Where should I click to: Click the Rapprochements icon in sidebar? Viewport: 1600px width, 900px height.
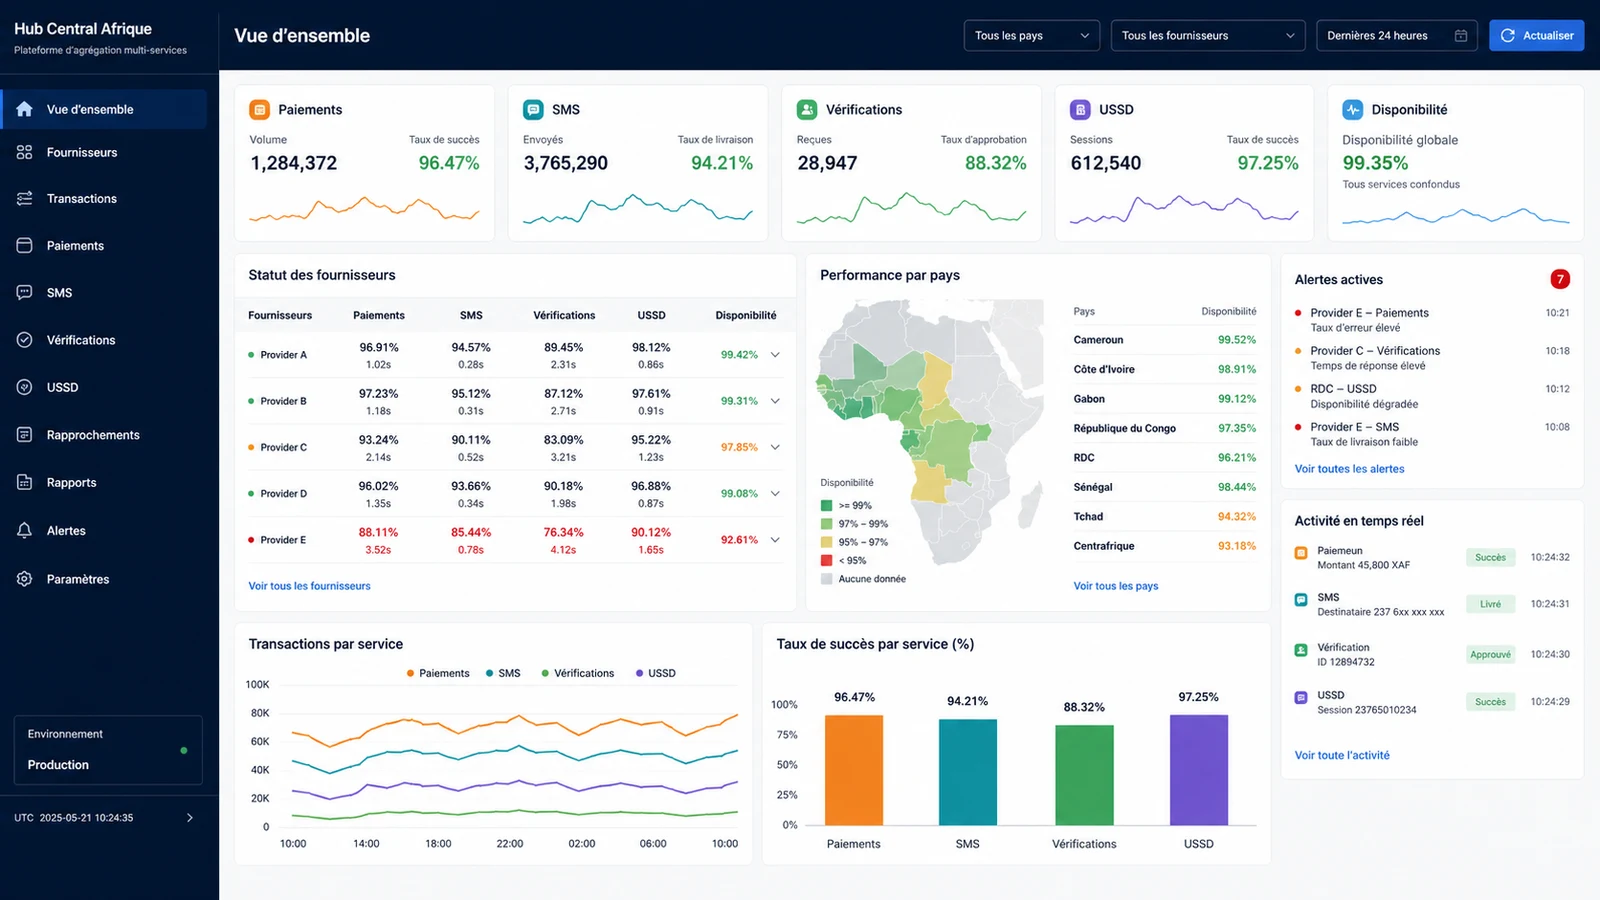[25, 434]
